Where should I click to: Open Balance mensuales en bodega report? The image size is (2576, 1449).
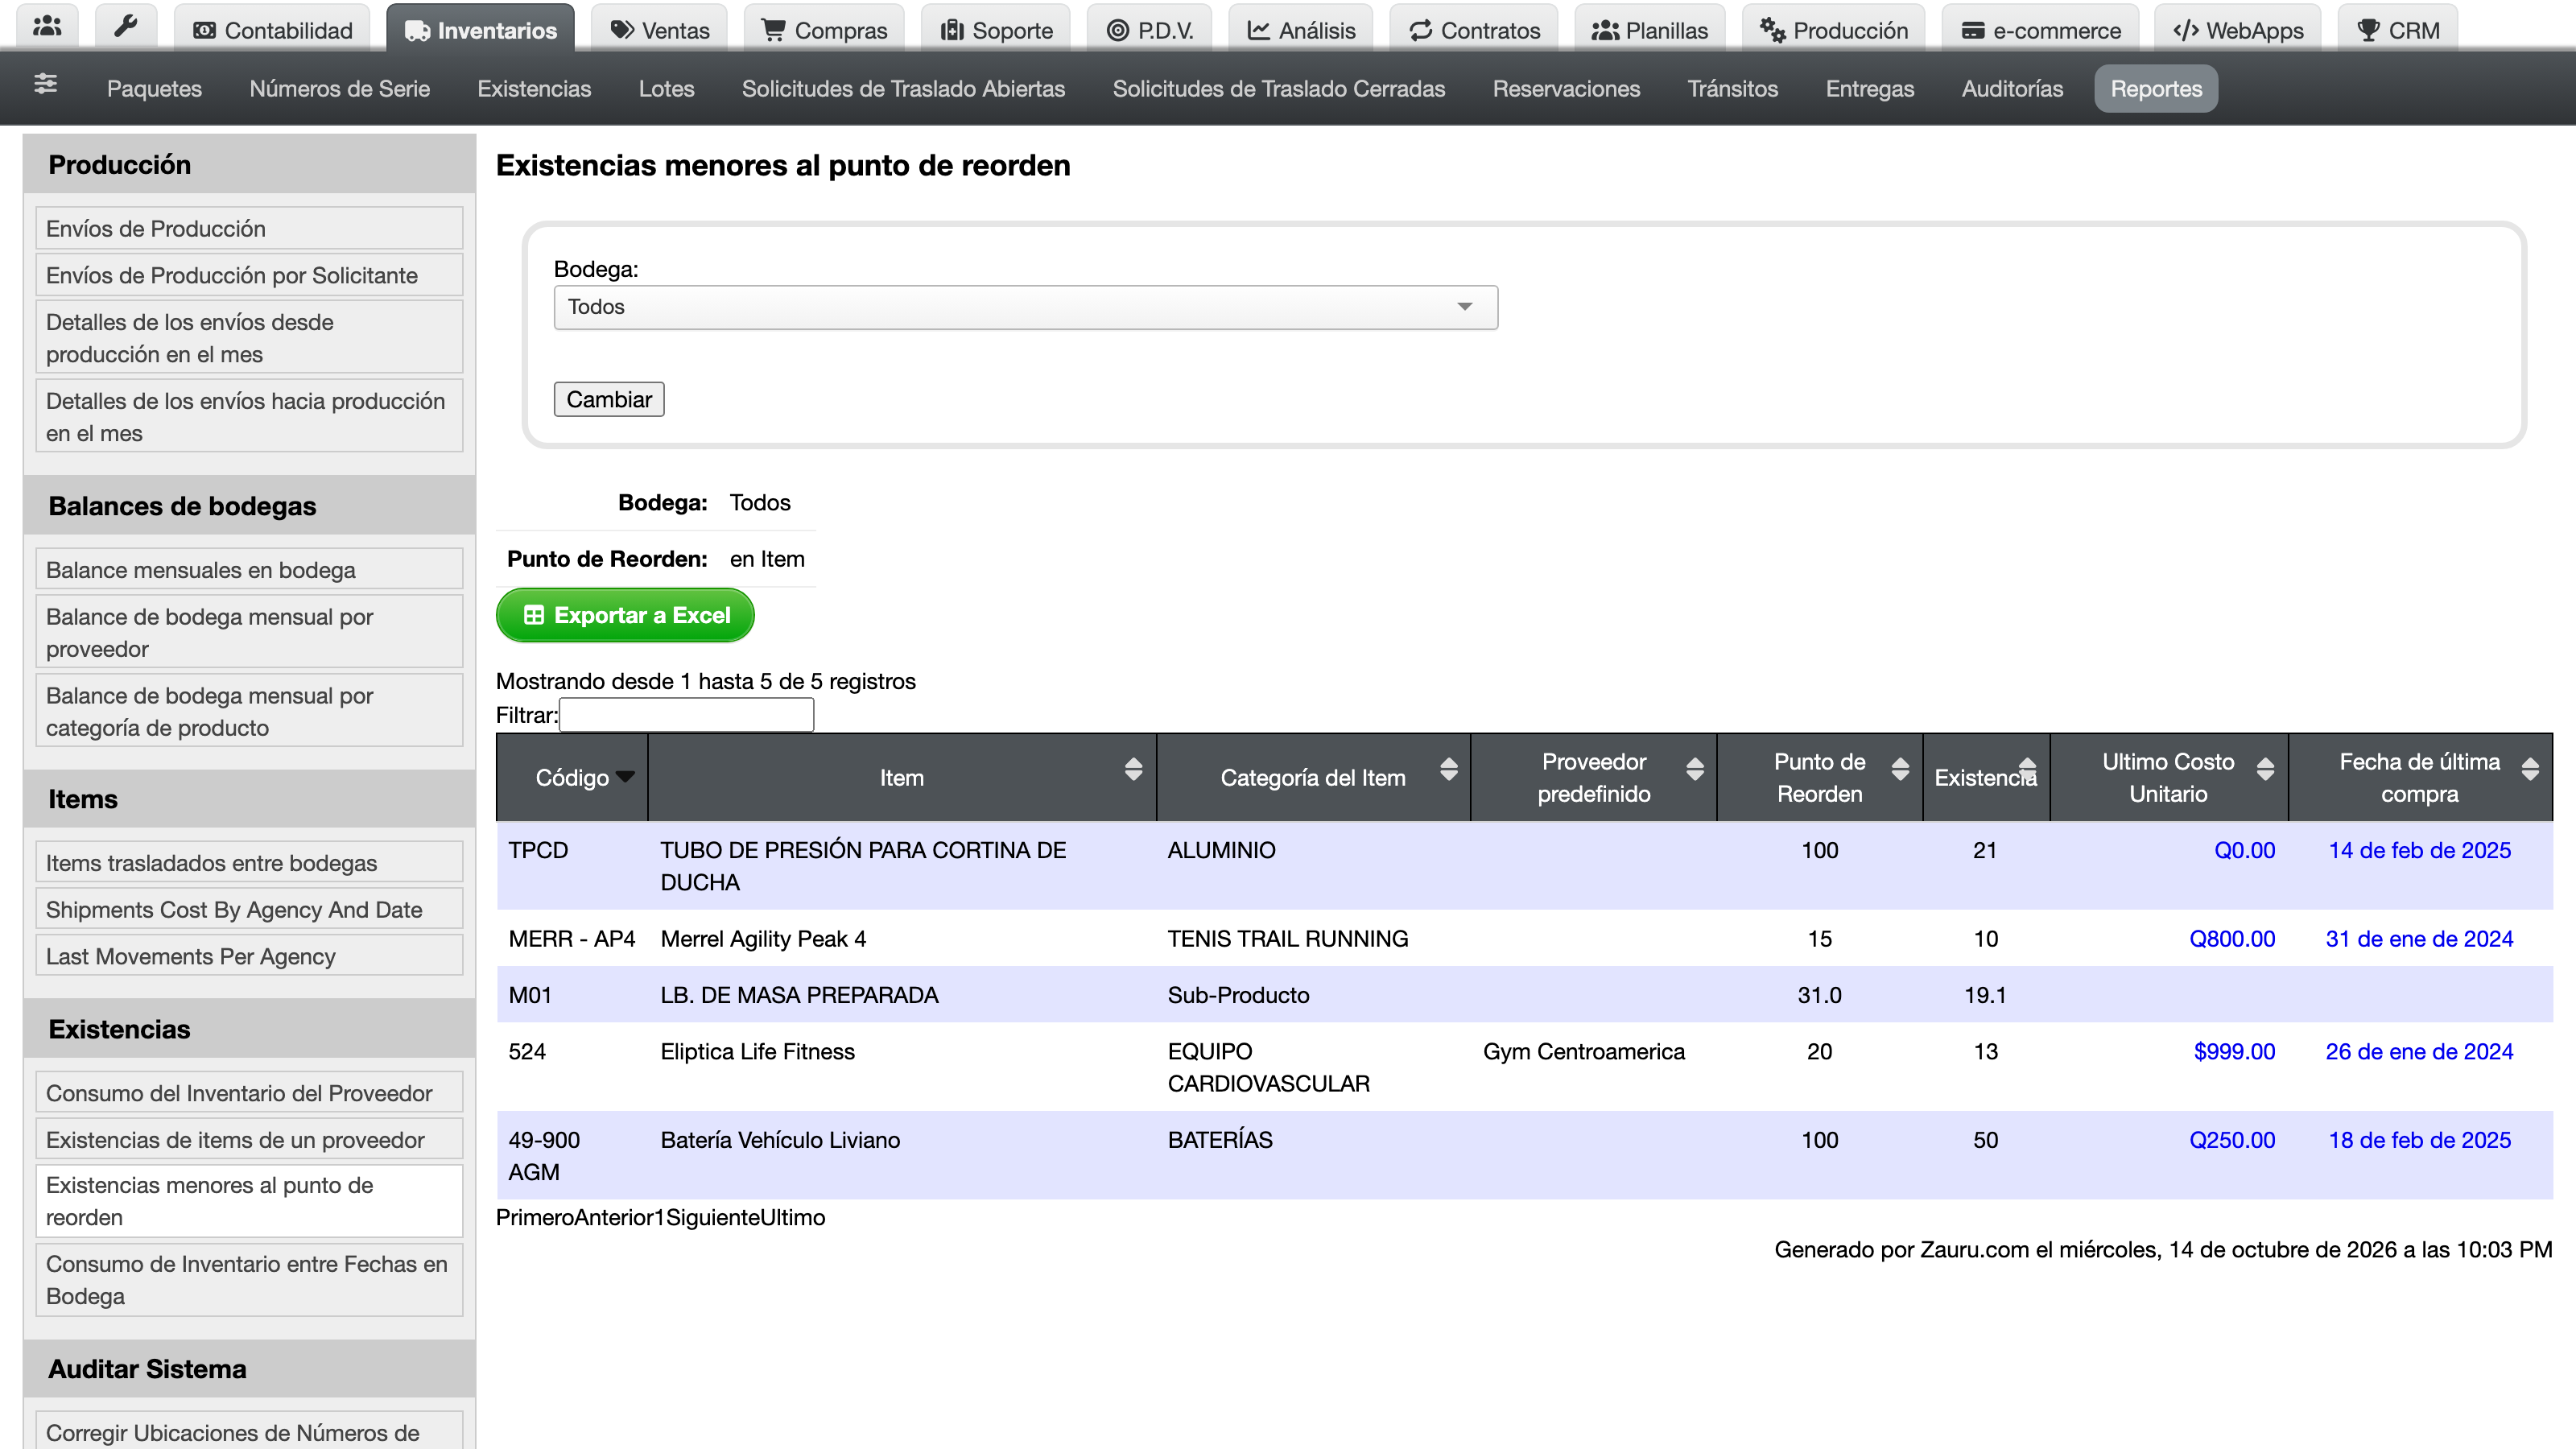249,569
